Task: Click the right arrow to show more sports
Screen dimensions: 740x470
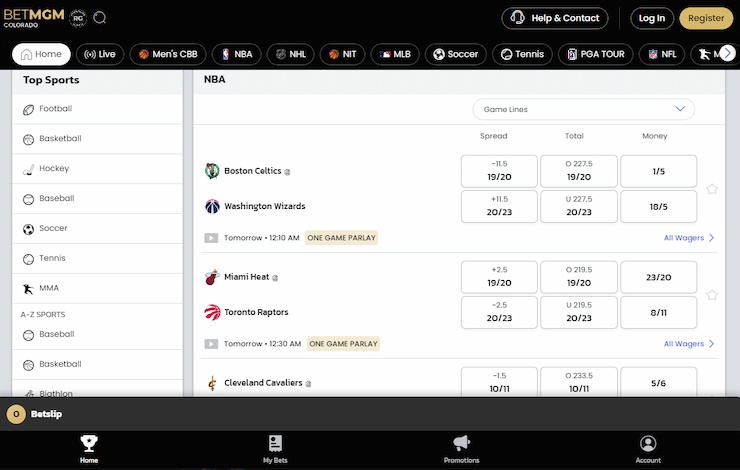Action: pos(727,54)
